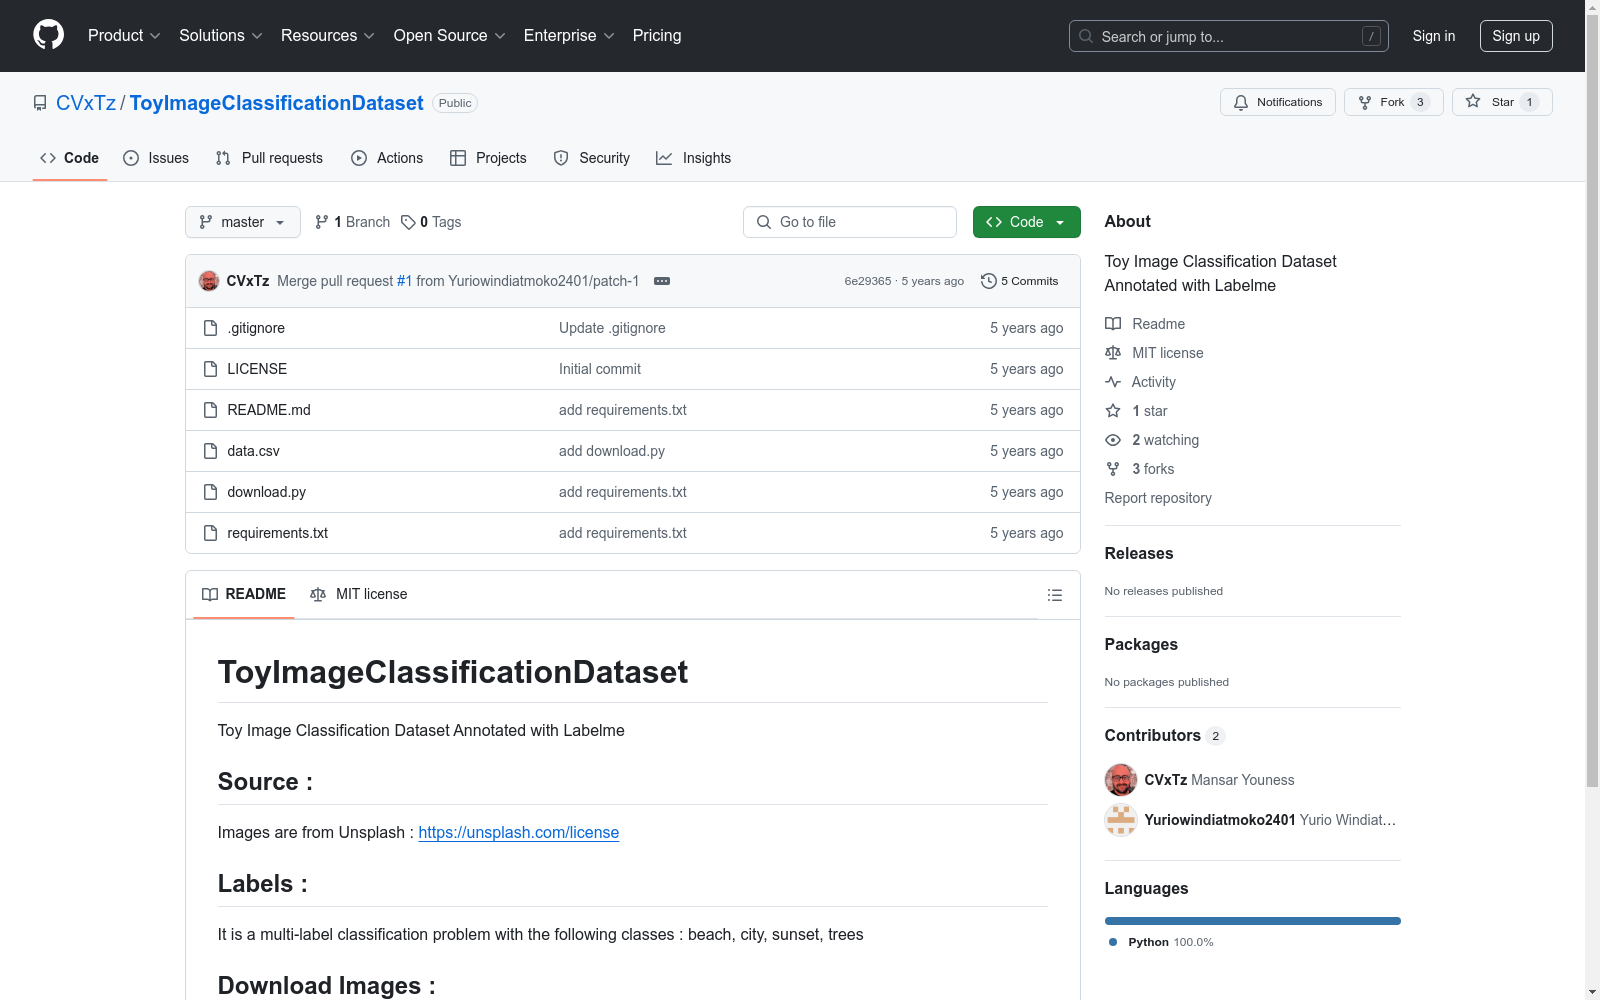Click the pulse icon beside Activity

pyautogui.click(x=1113, y=382)
